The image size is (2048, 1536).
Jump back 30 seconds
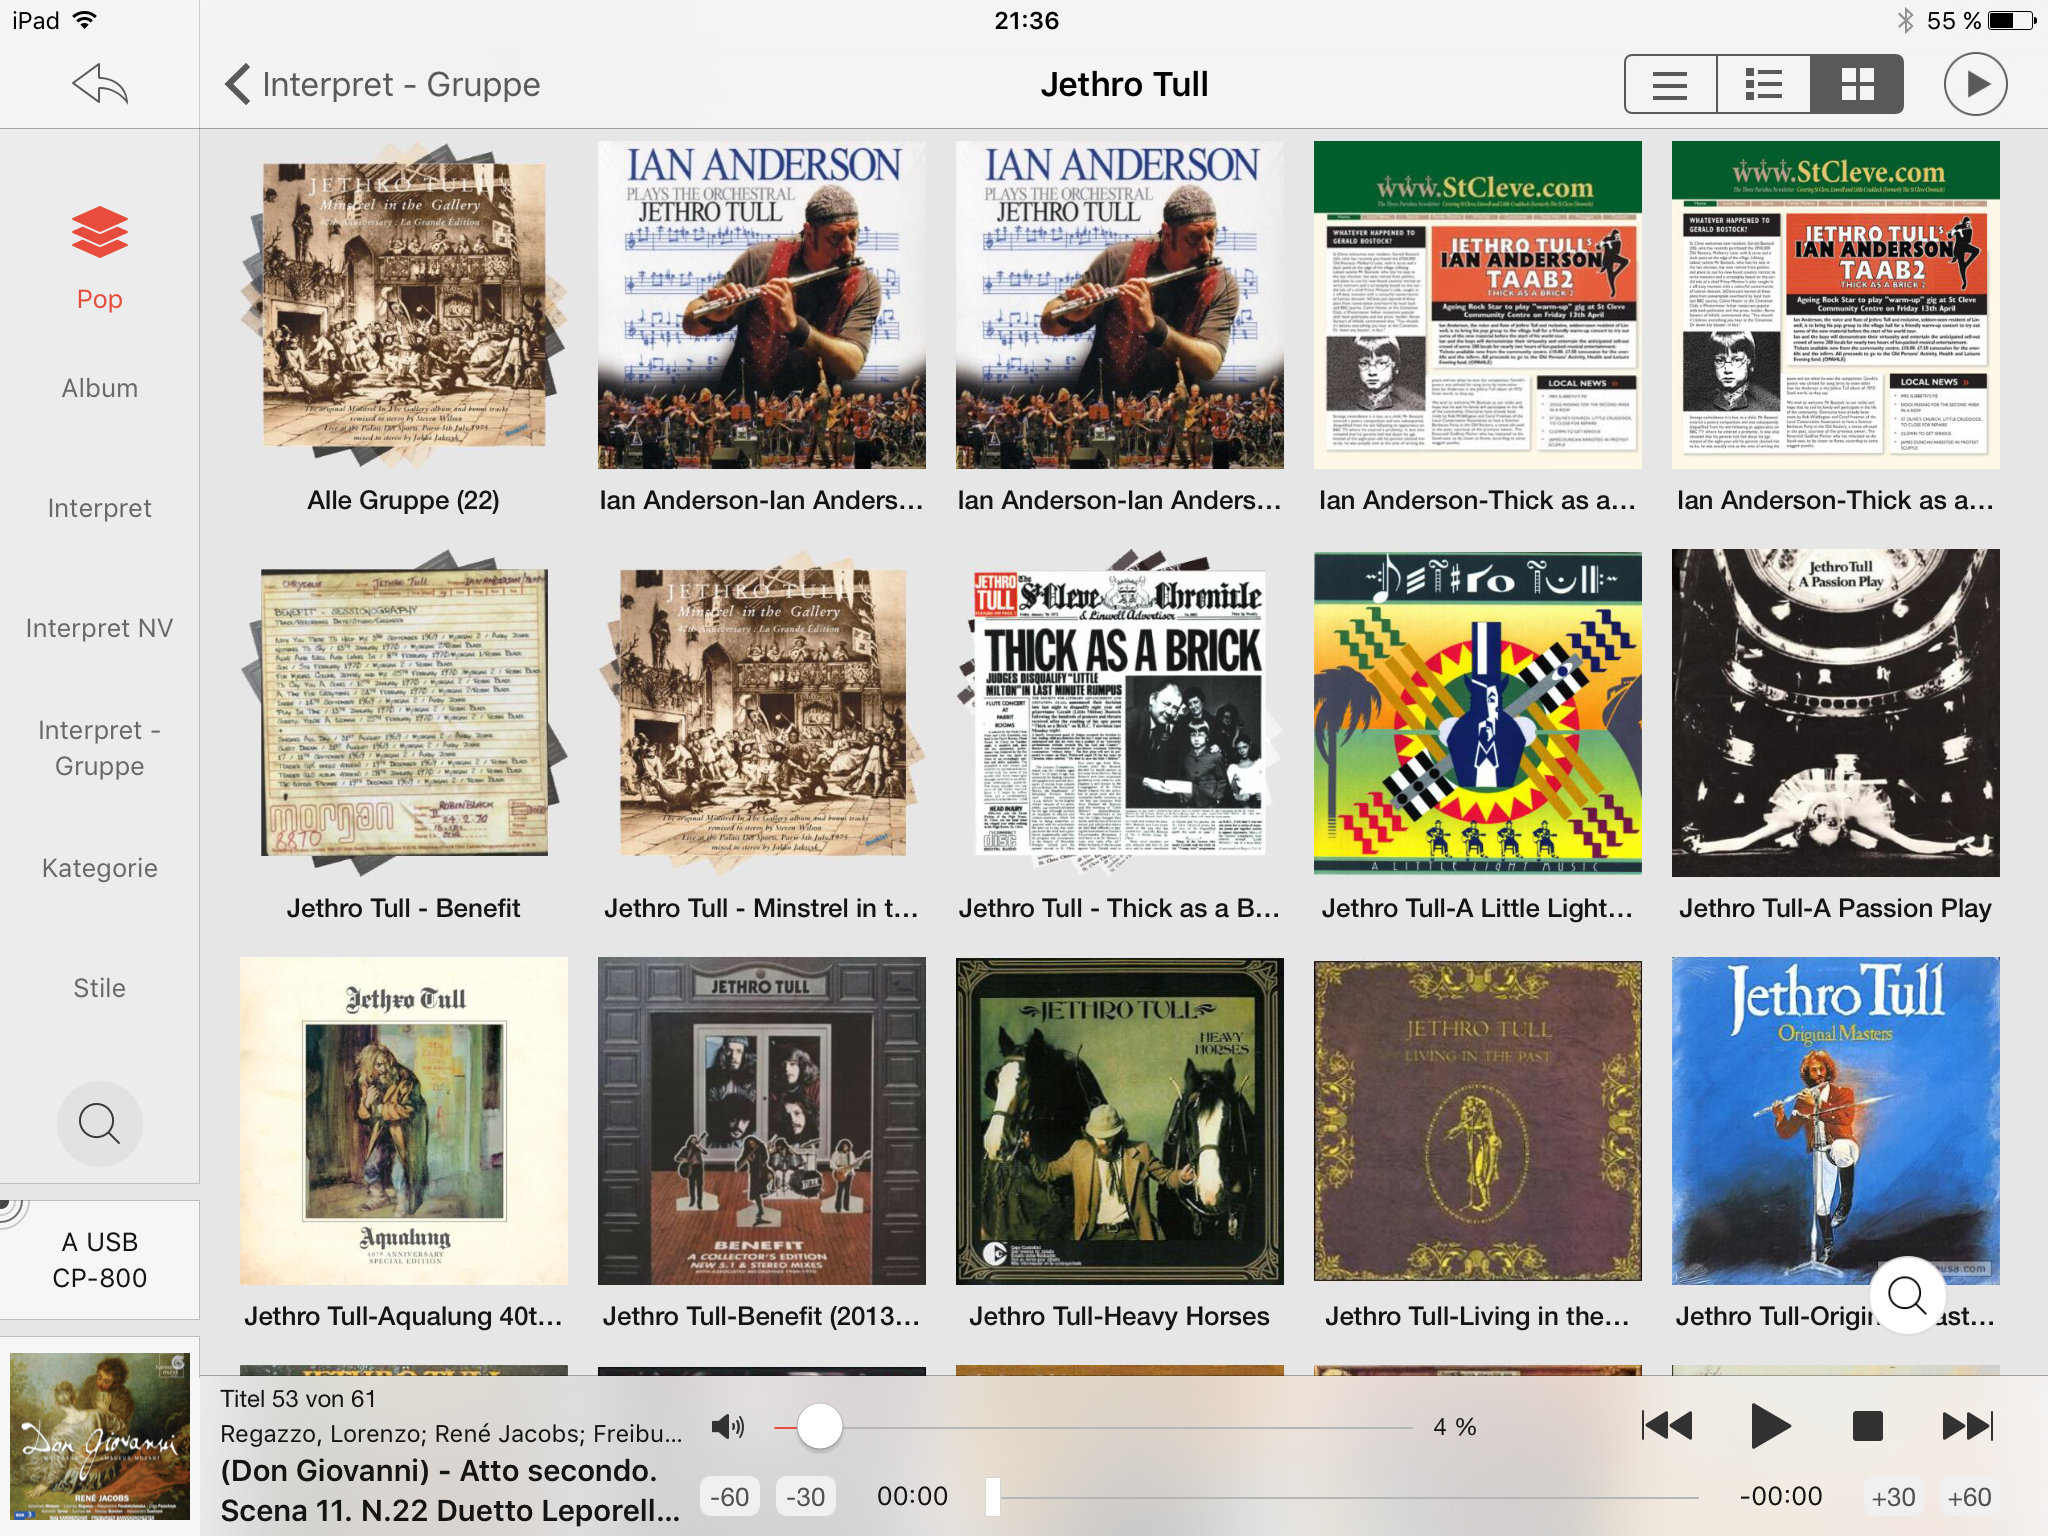click(x=805, y=1497)
